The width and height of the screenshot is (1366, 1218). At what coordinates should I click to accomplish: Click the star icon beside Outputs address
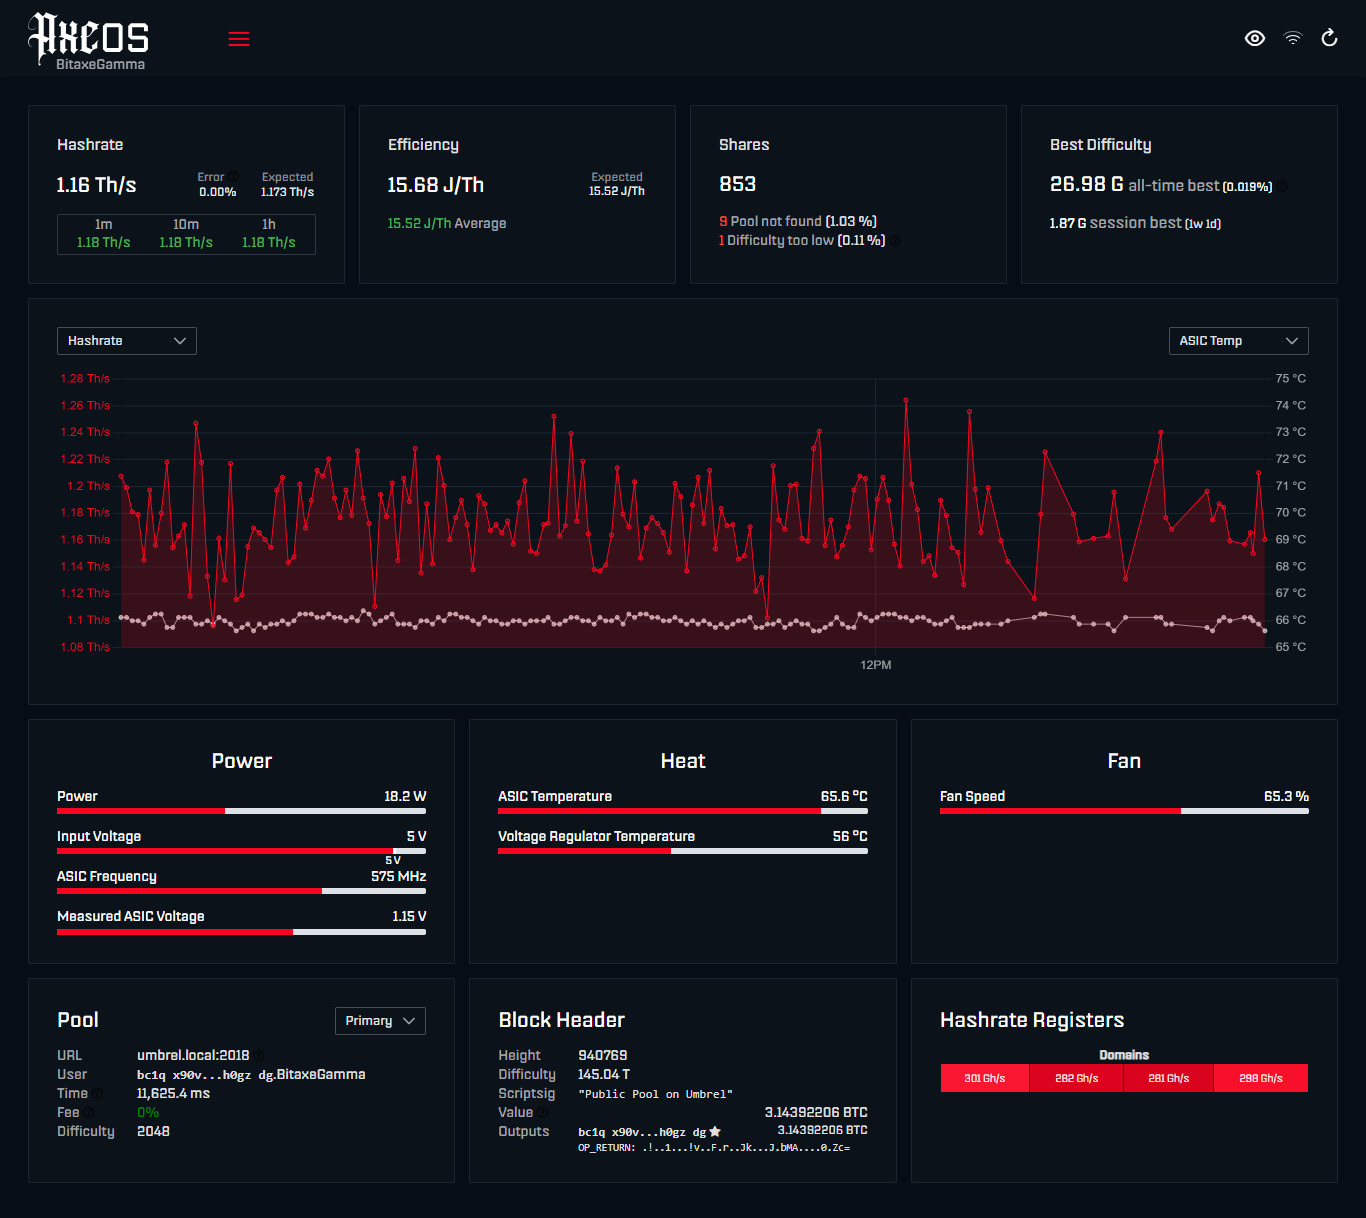pos(715,1132)
